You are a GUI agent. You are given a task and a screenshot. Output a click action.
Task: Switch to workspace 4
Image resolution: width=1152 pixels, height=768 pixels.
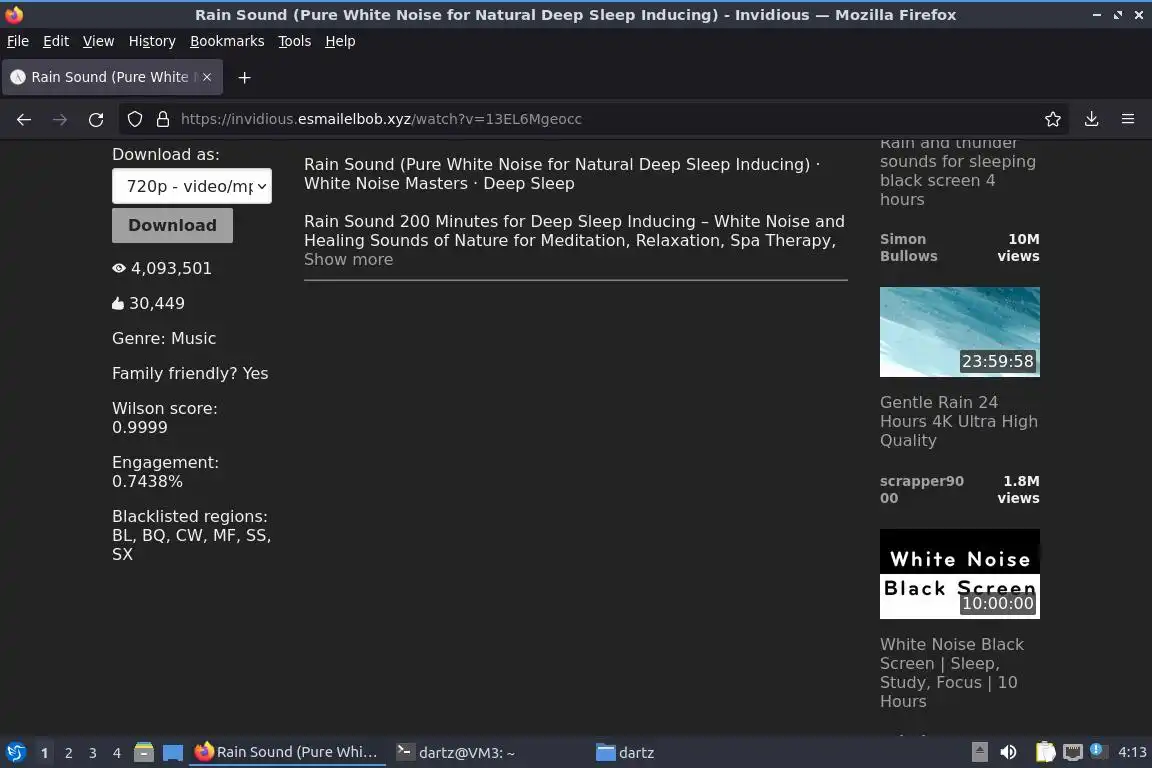pos(117,753)
